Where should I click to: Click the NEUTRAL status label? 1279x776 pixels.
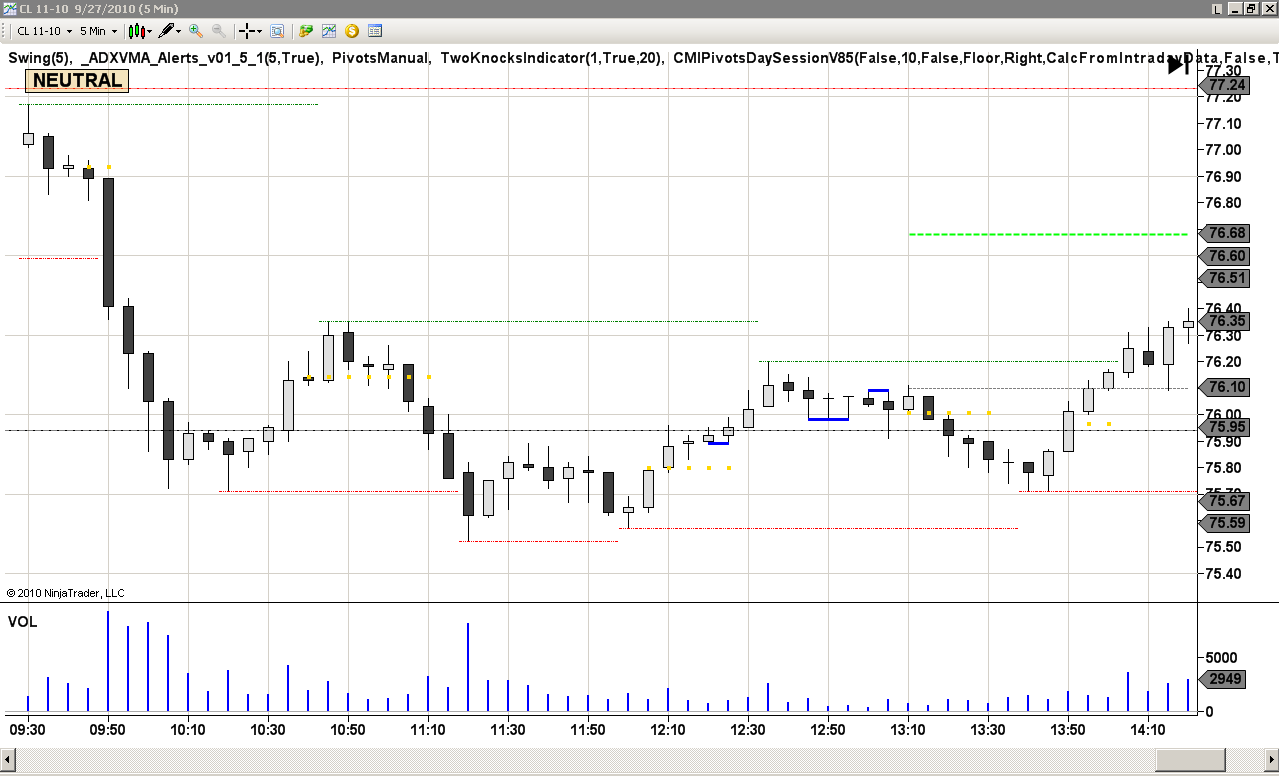tap(78, 80)
